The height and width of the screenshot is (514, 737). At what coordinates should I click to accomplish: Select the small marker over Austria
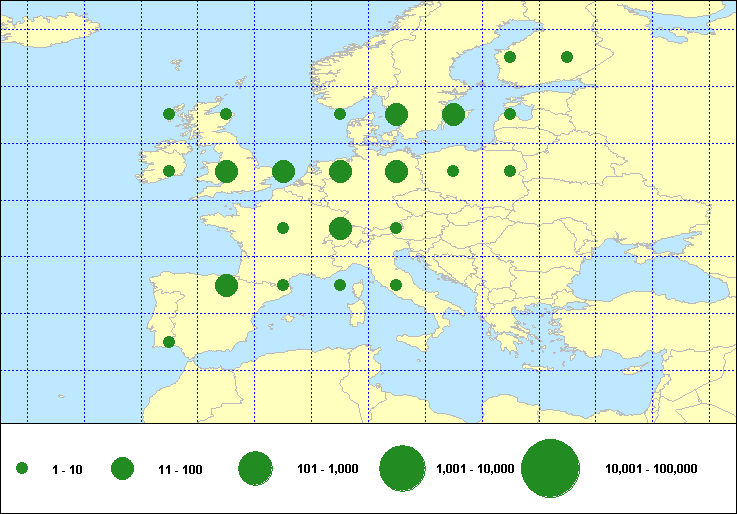pyautogui.click(x=396, y=228)
